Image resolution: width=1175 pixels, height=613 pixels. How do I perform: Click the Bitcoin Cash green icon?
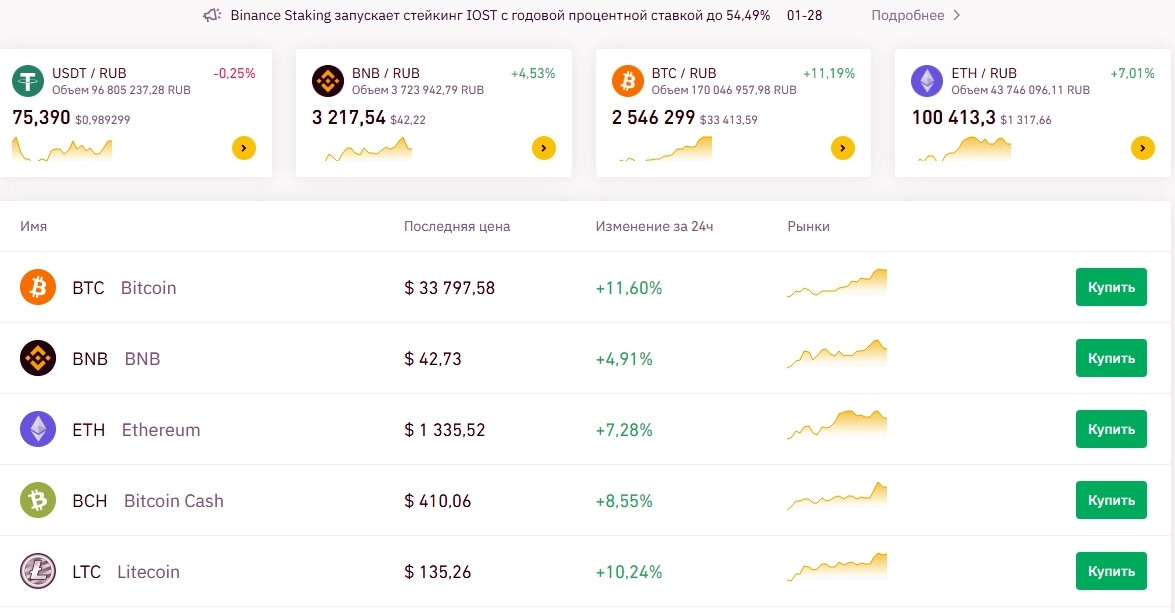(38, 500)
